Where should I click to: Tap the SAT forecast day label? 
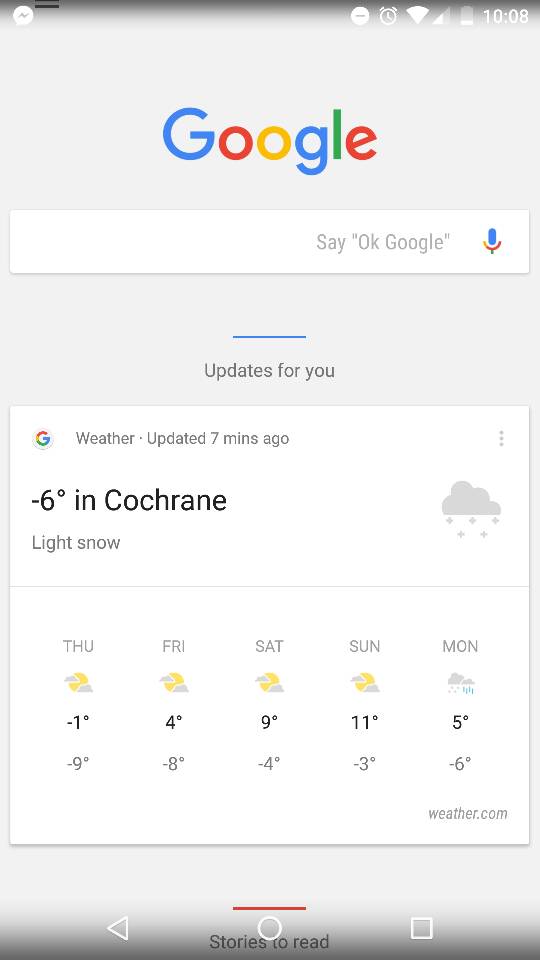tap(269, 646)
